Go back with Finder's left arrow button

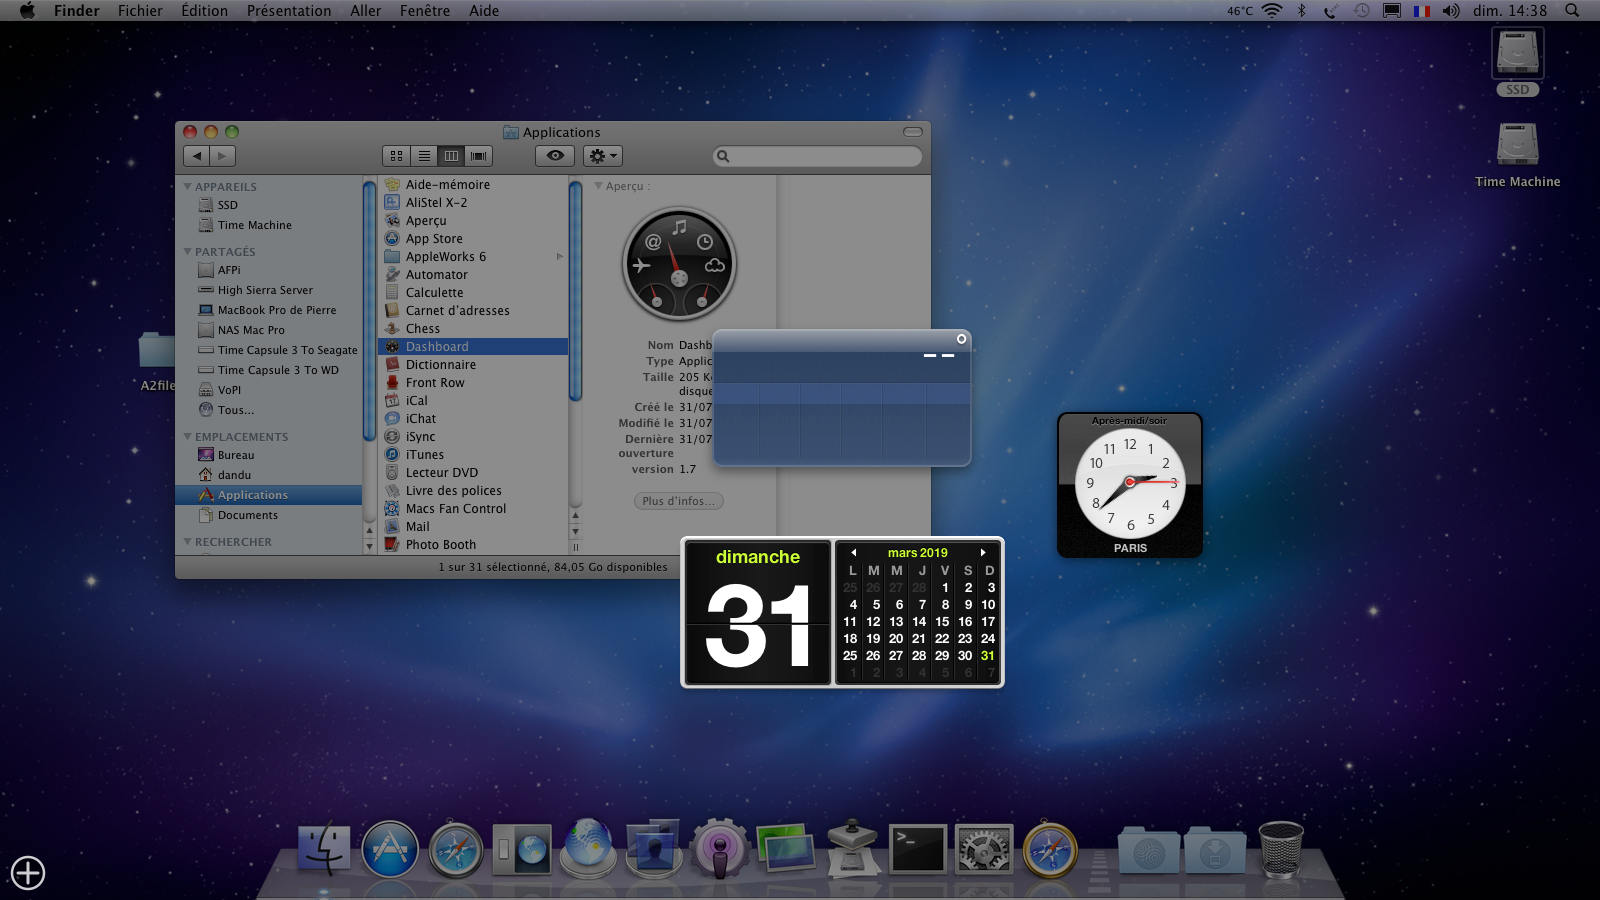click(197, 156)
